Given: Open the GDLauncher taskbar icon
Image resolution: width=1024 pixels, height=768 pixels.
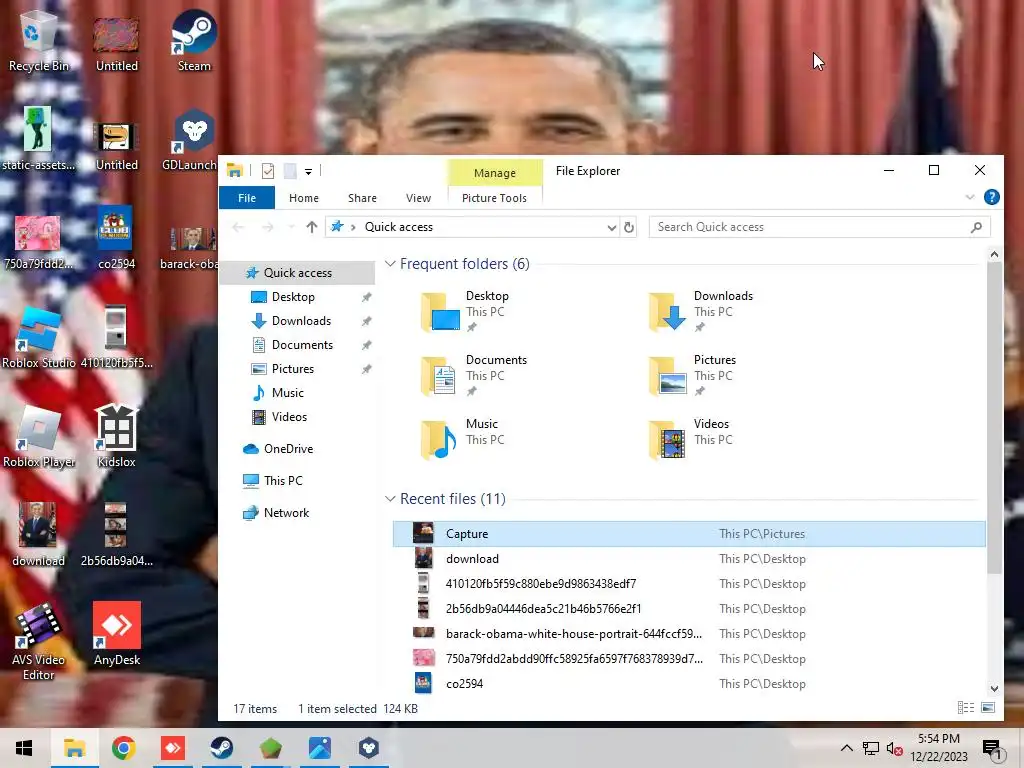Looking at the screenshot, I should (x=369, y=748).
